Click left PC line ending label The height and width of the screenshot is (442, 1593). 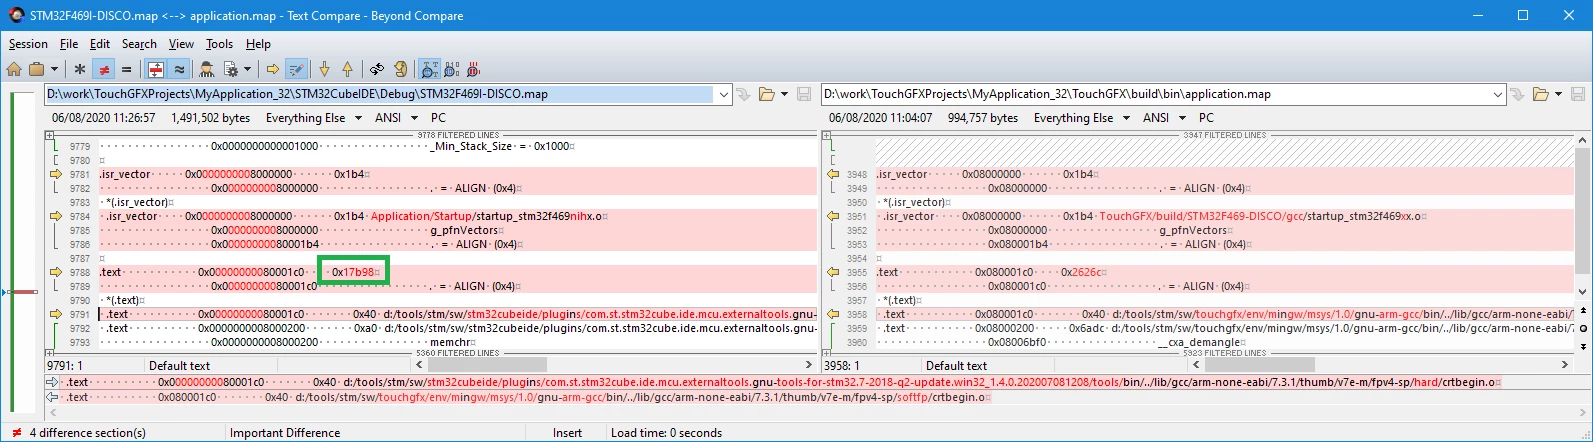pyautogui.click(x=438, y=118)
